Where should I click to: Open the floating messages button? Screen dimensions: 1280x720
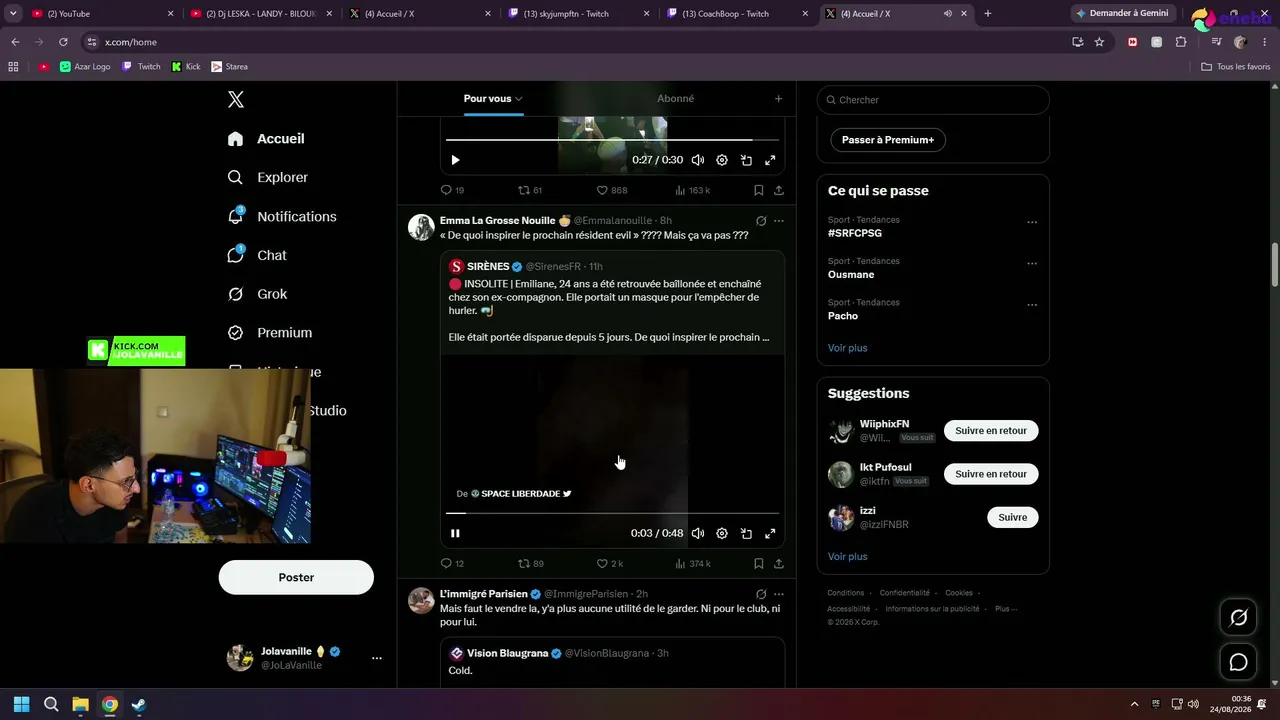coord(1238,662)
